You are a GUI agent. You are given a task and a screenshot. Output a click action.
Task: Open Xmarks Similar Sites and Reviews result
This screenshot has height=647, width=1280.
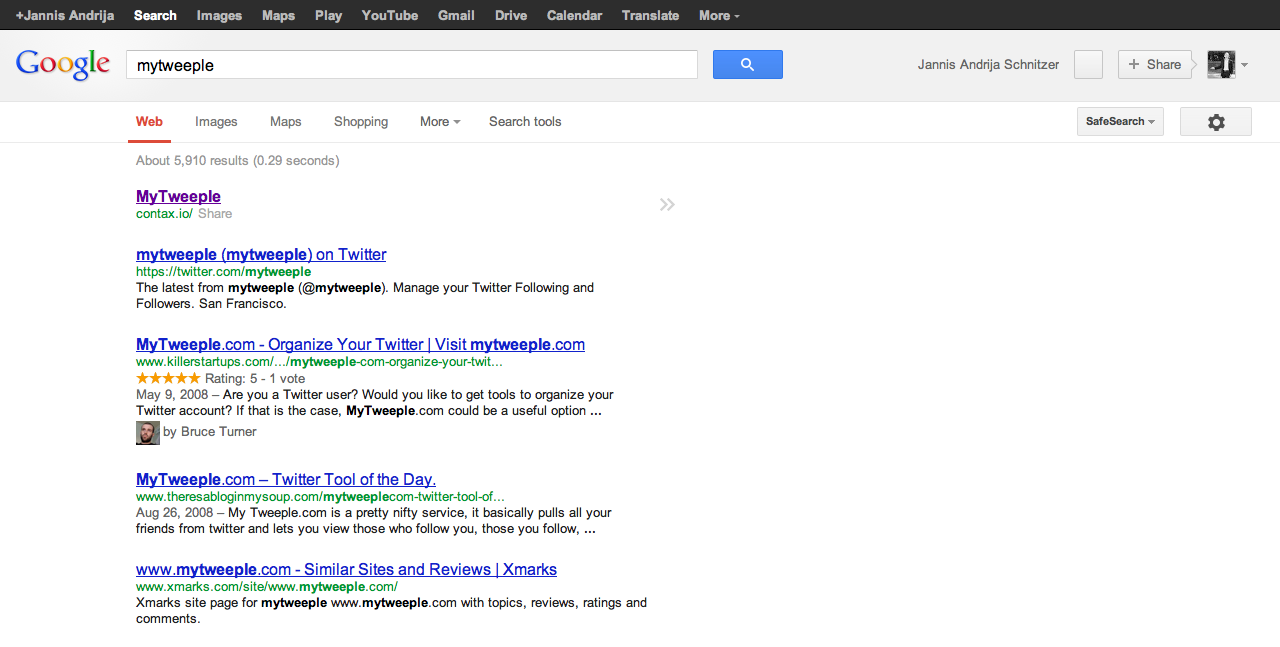click(x=346, y=569)
